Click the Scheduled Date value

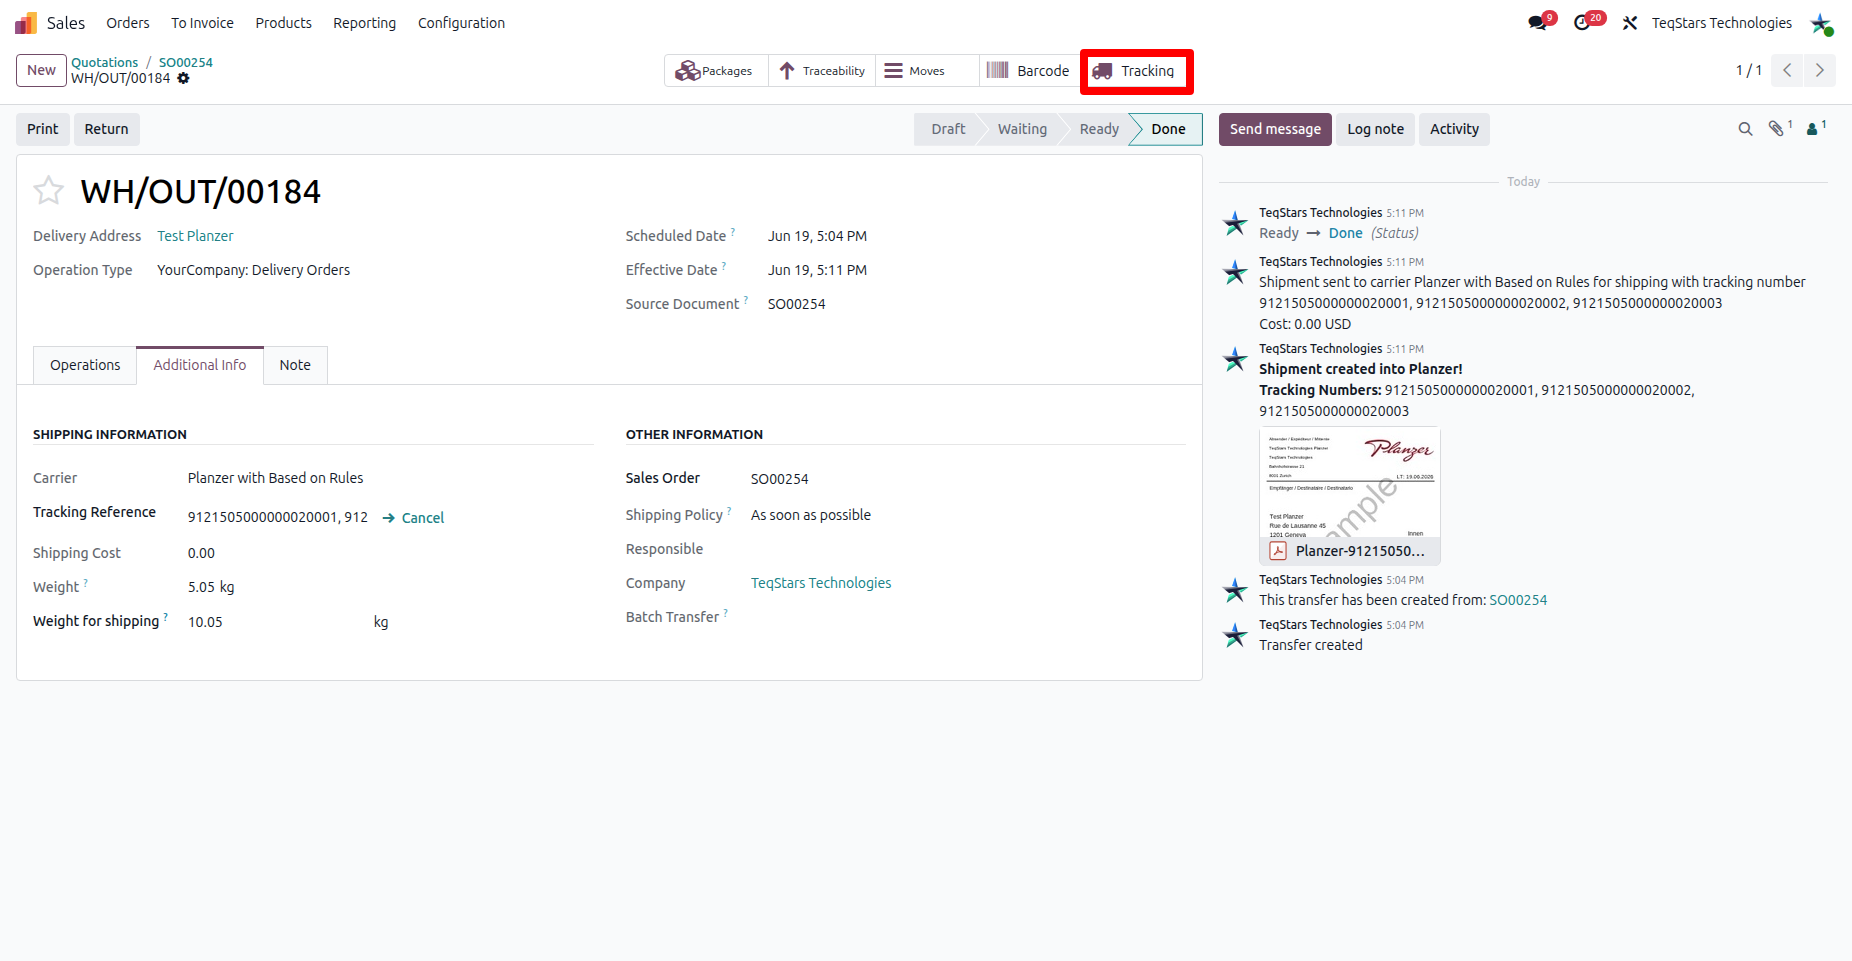[817, 236]
